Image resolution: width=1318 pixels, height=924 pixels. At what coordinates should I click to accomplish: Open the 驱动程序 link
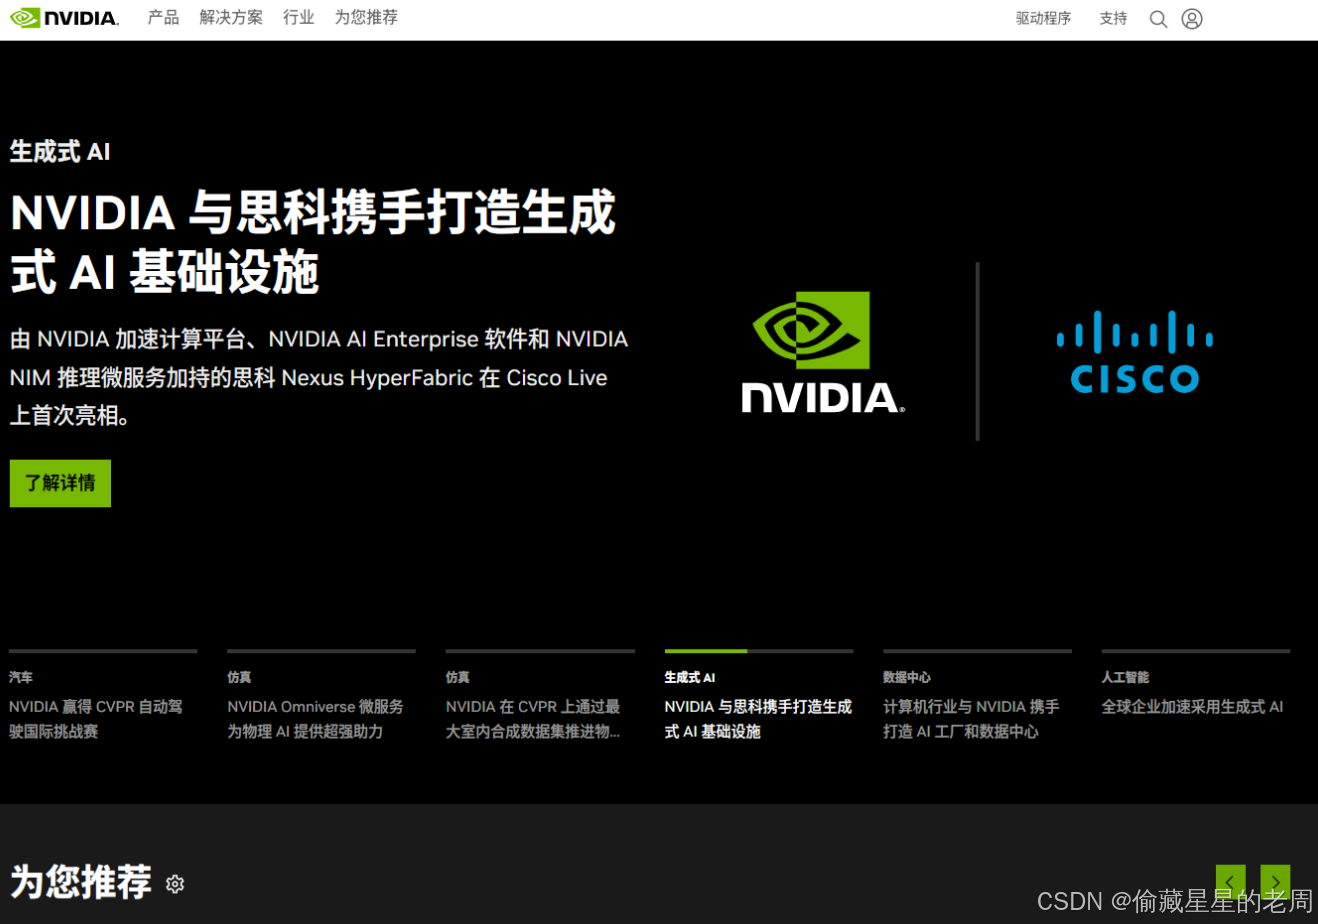[x=1044, y=18]
